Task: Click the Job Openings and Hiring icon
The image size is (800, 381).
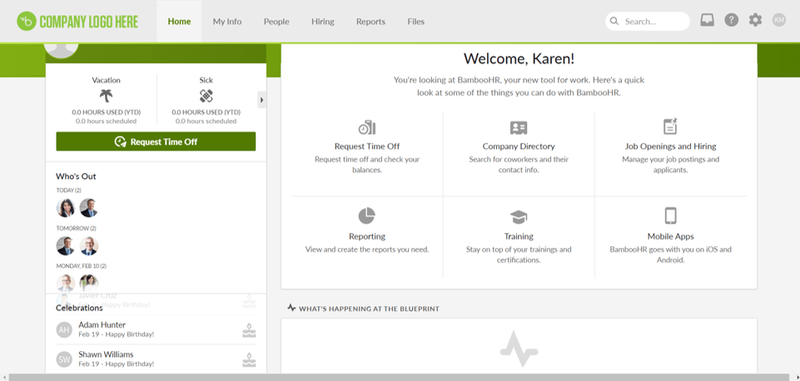Action: point(670,126)
